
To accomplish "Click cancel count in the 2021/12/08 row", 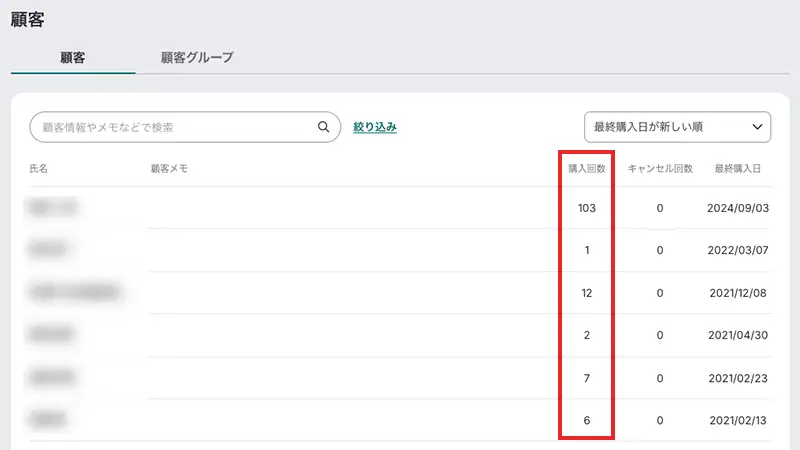I will [x=660, y=293].
